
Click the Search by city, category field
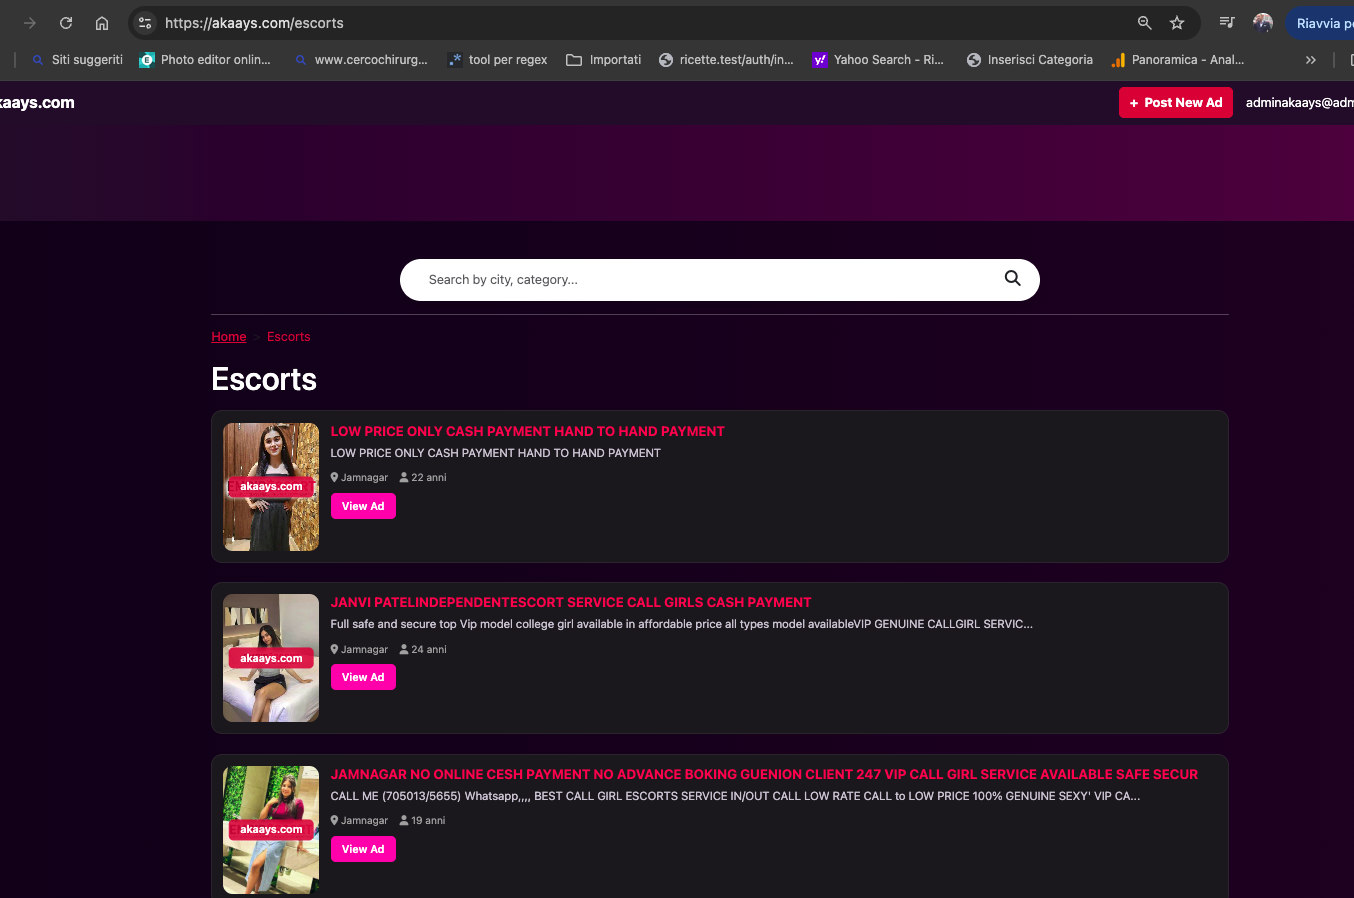pos(700,280)
